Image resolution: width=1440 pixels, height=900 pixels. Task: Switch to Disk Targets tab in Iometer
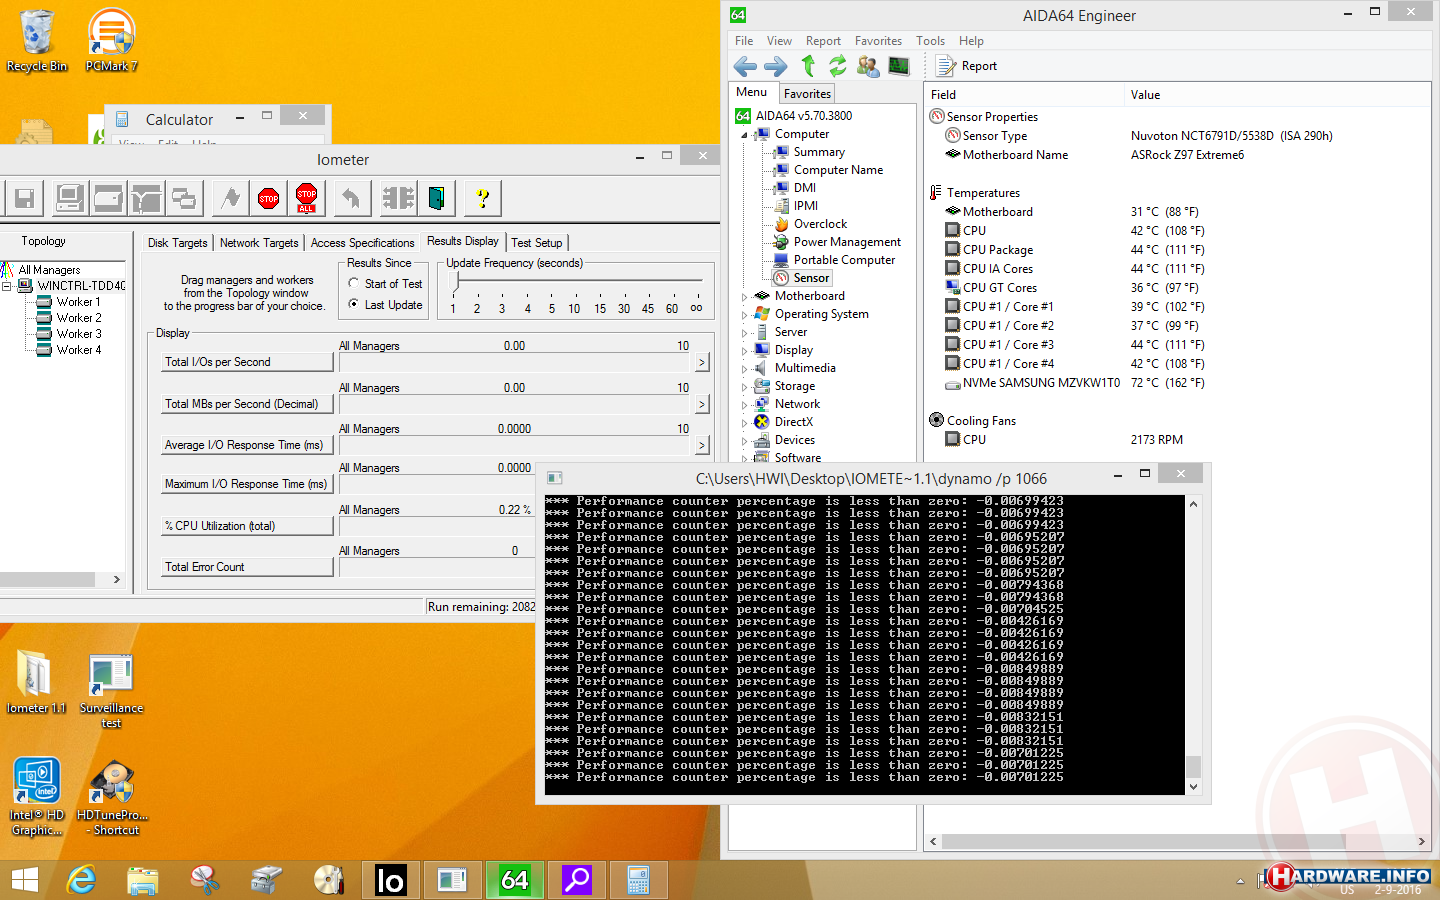pyautogui.click(x=177, y=243)
